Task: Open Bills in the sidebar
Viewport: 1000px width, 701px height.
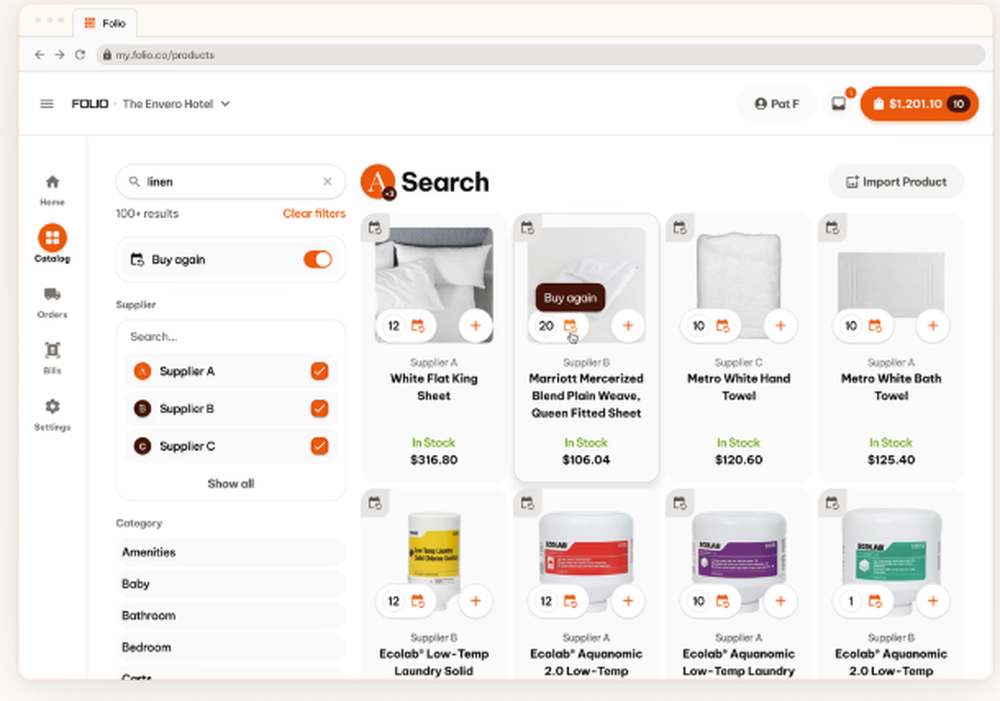Action: [52, 358]
